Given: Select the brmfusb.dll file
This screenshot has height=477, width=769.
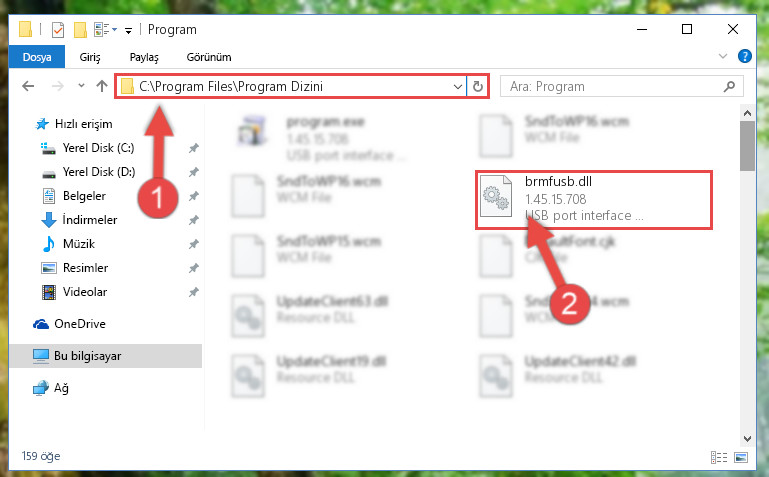Looking at the screenshot, I should point(593,200).
